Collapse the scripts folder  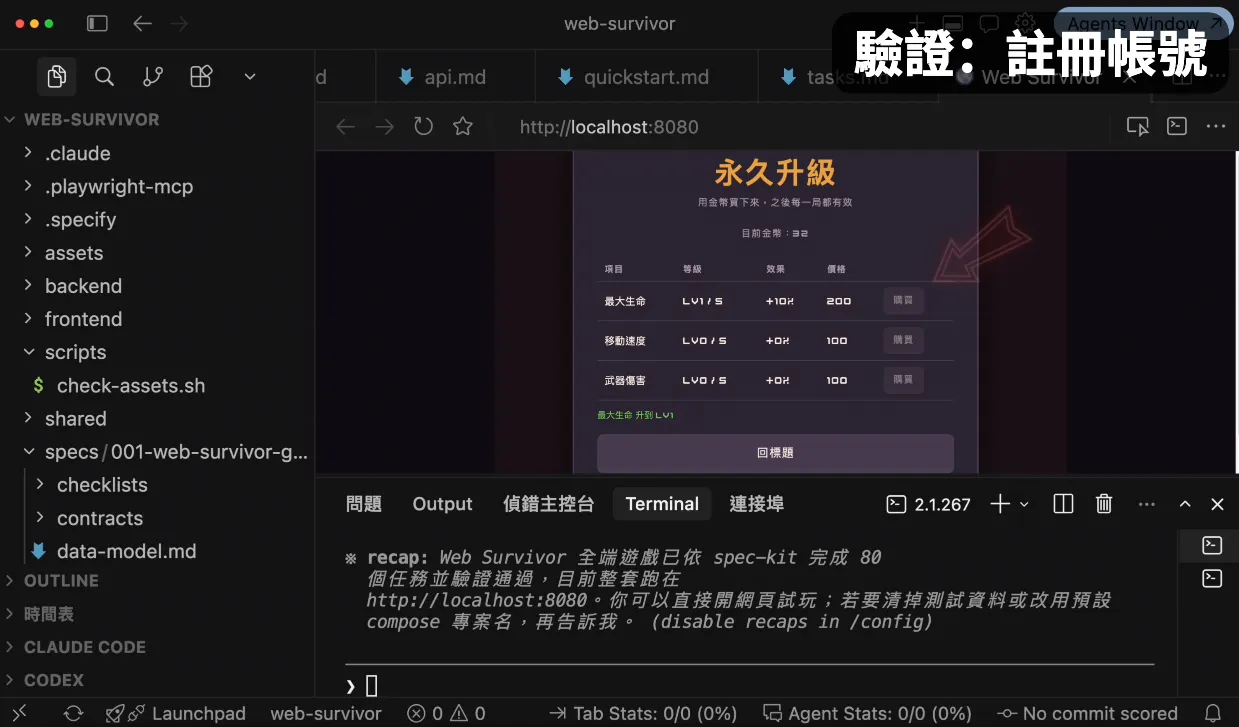coord(157,352)
